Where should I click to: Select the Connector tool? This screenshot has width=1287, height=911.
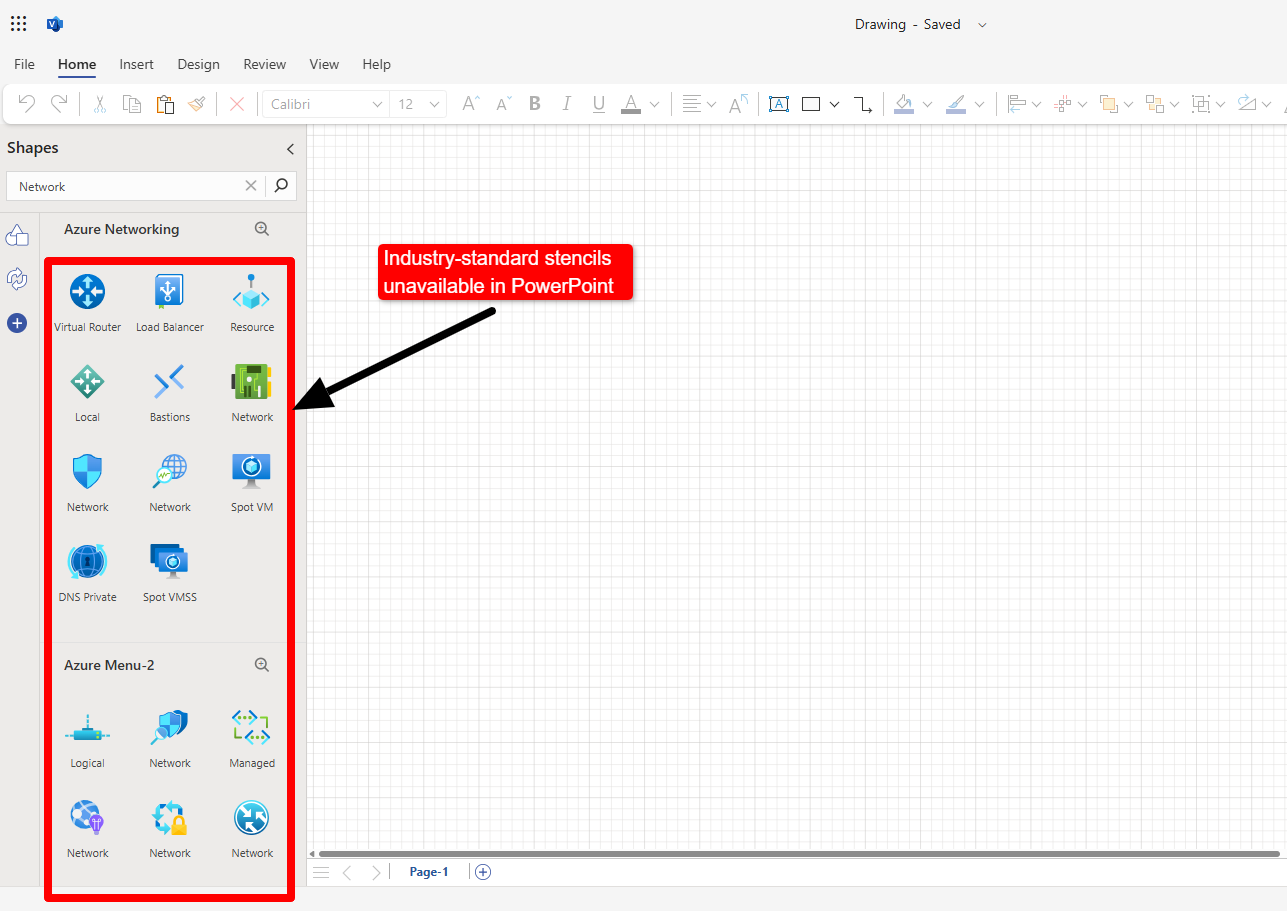coord(863,104)
